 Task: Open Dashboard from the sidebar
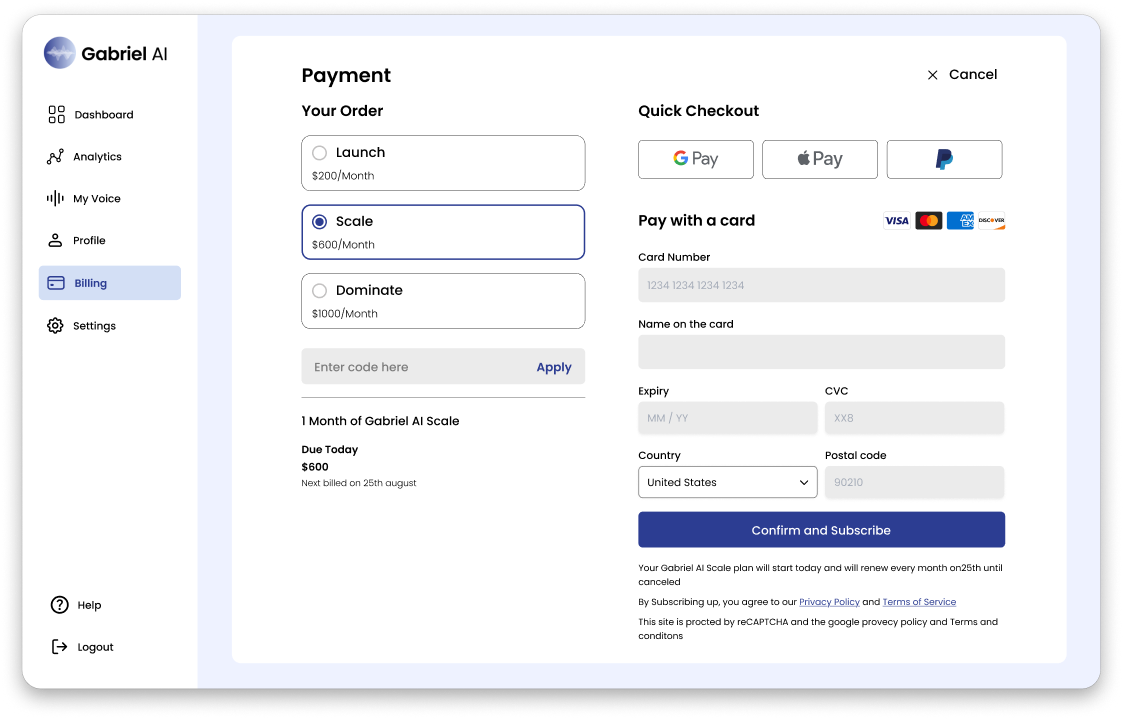pyautogui.click(x=110, y=115)
